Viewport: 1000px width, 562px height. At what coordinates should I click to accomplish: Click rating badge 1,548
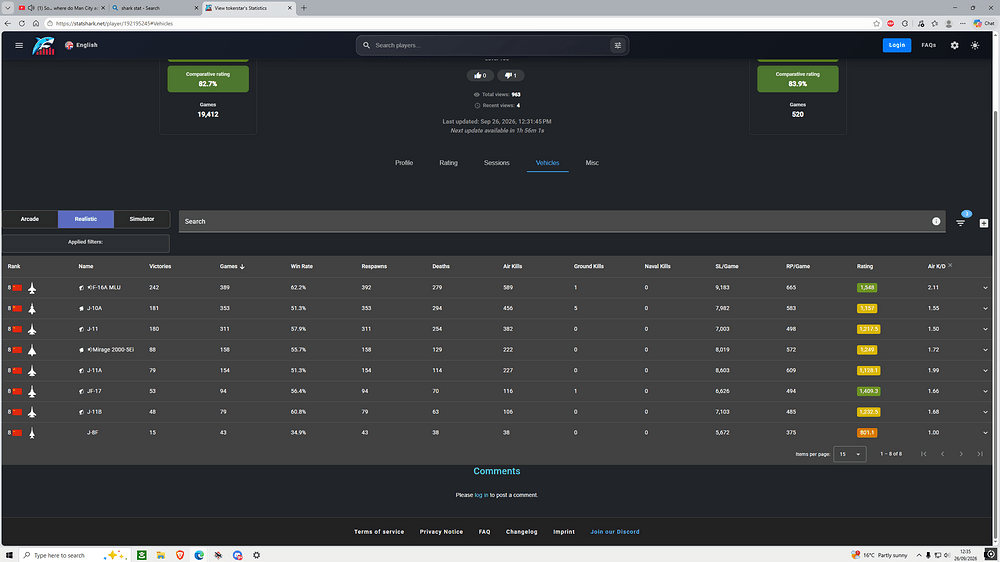click(x=867, y=288)
